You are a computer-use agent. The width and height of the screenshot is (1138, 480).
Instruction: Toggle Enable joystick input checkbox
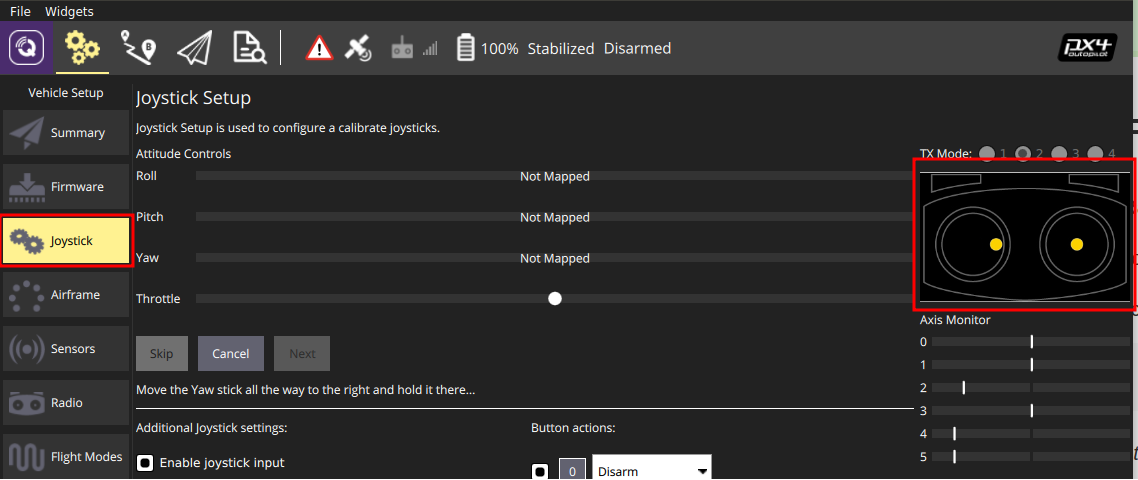pyautogui.click(x=145, y=463)
